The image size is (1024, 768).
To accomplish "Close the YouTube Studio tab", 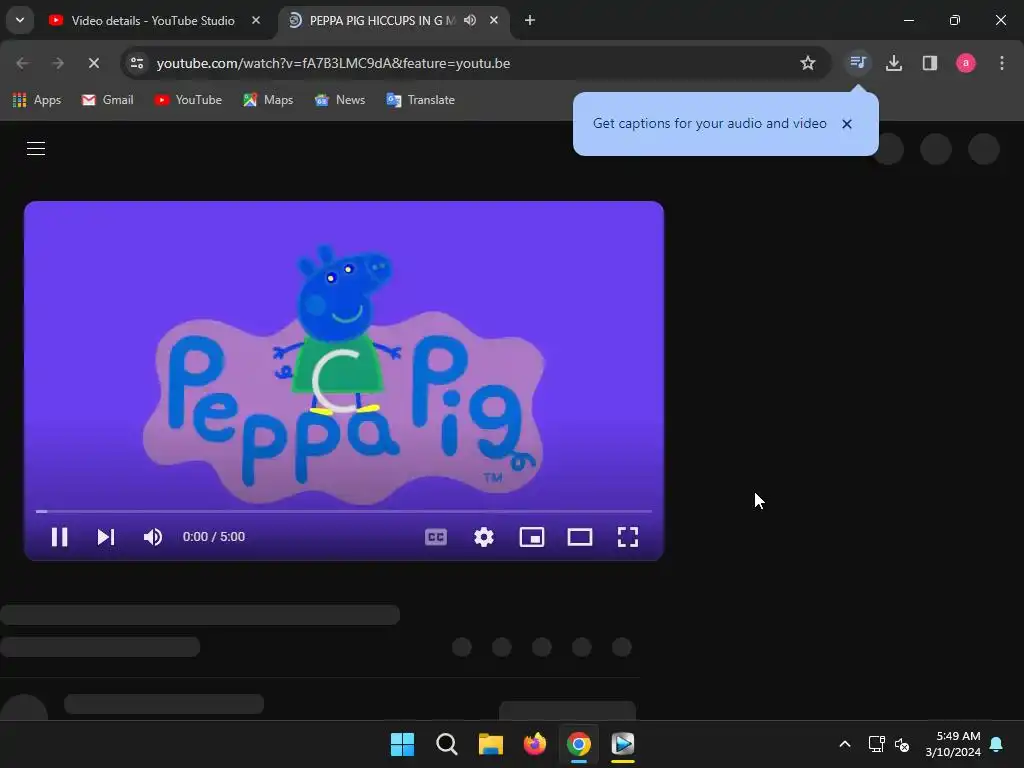I will (256, 20).
